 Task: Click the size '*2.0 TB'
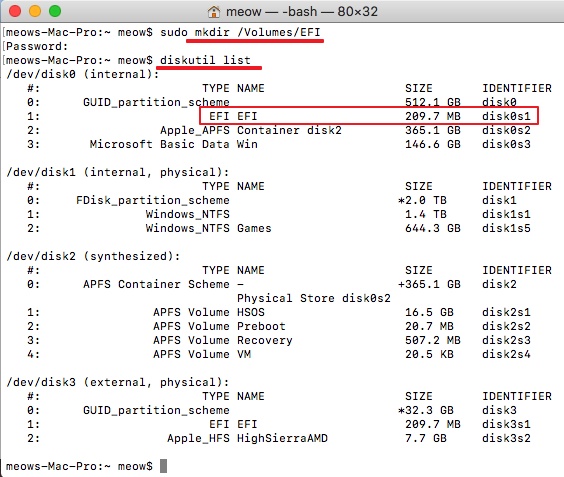[422, 200]
